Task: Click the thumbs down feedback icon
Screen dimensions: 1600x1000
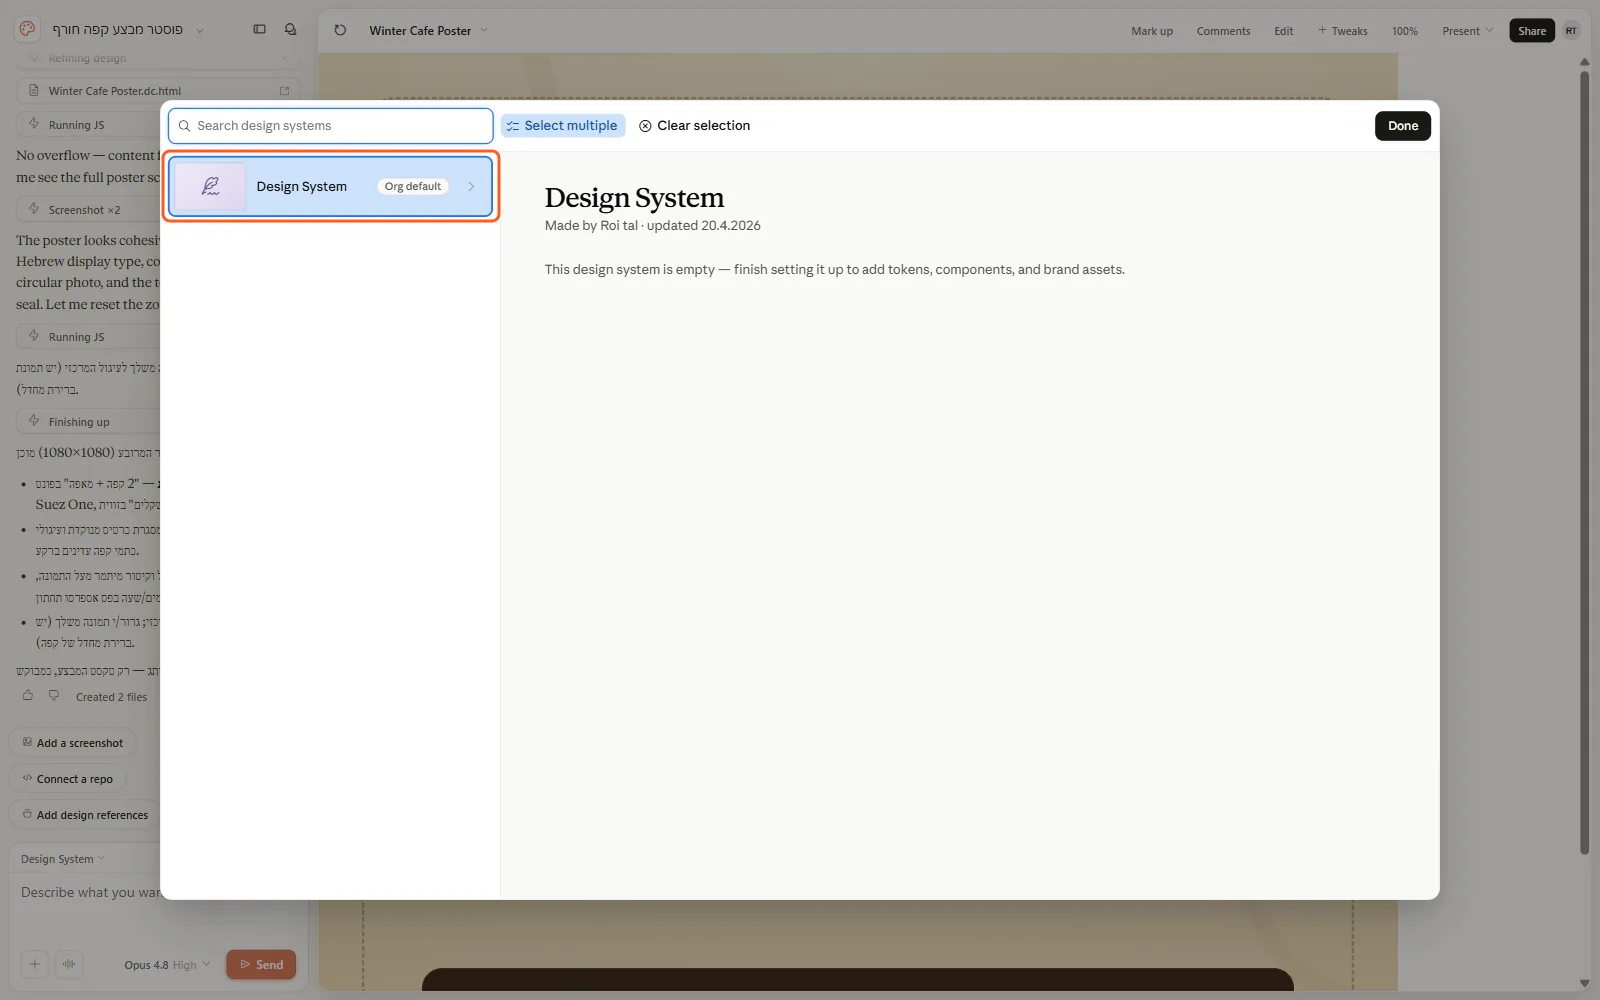Action: click(x=54, y=696)
